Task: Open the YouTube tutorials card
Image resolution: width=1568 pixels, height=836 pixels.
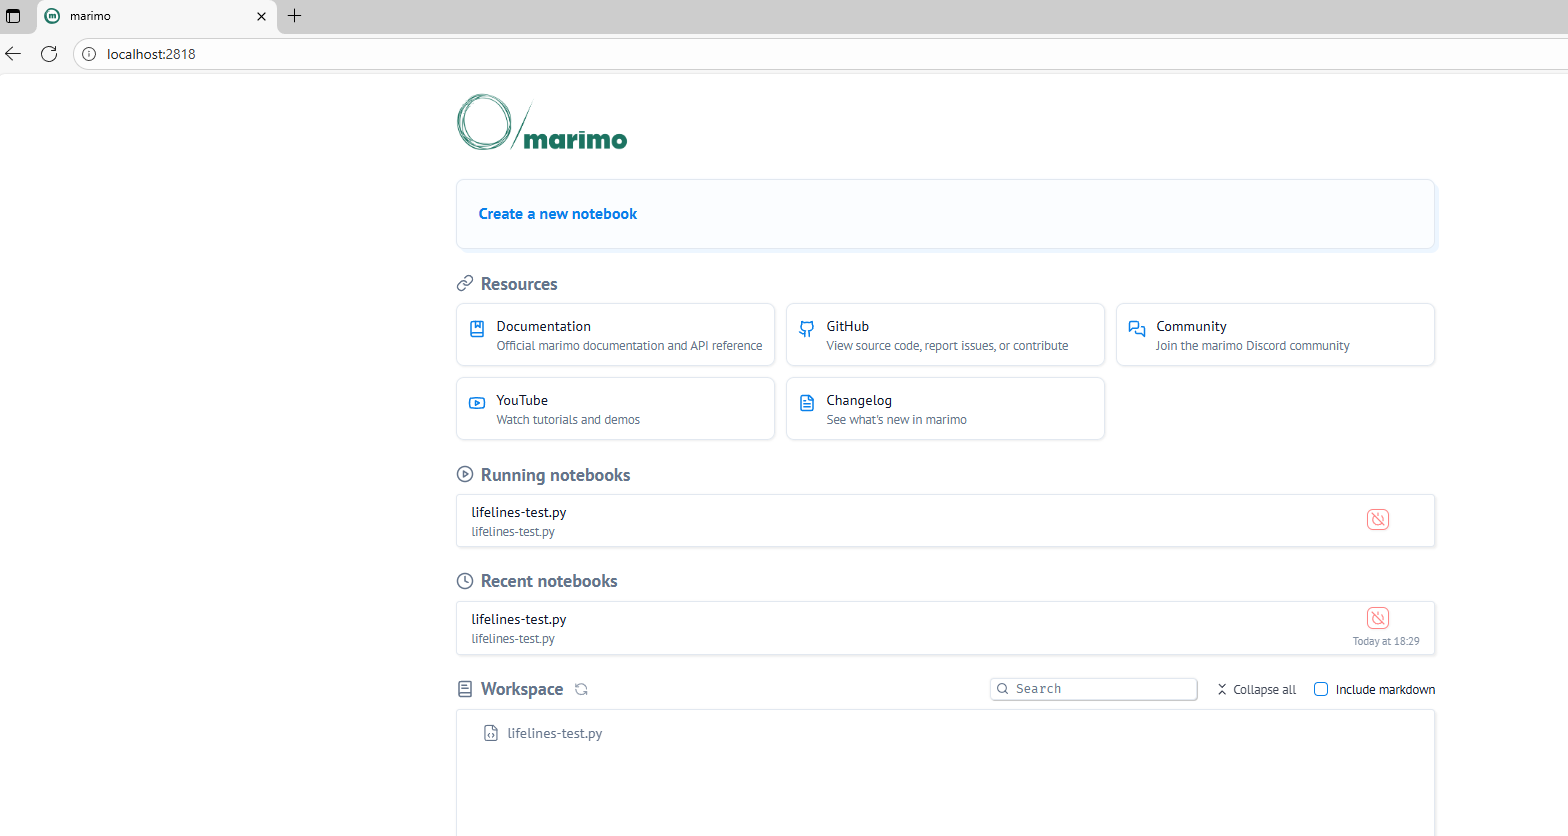Action: pos(615,409)
